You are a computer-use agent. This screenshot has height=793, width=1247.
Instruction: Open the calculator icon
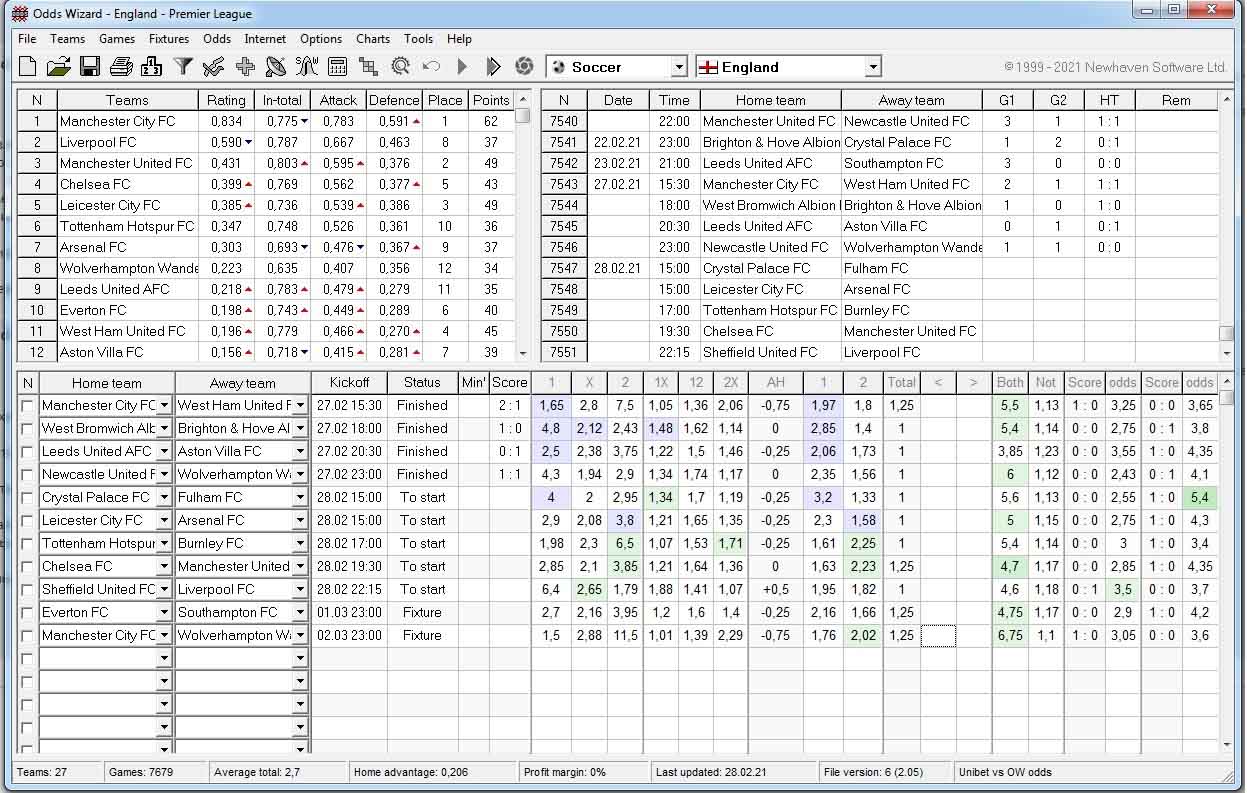click(337, 67)
